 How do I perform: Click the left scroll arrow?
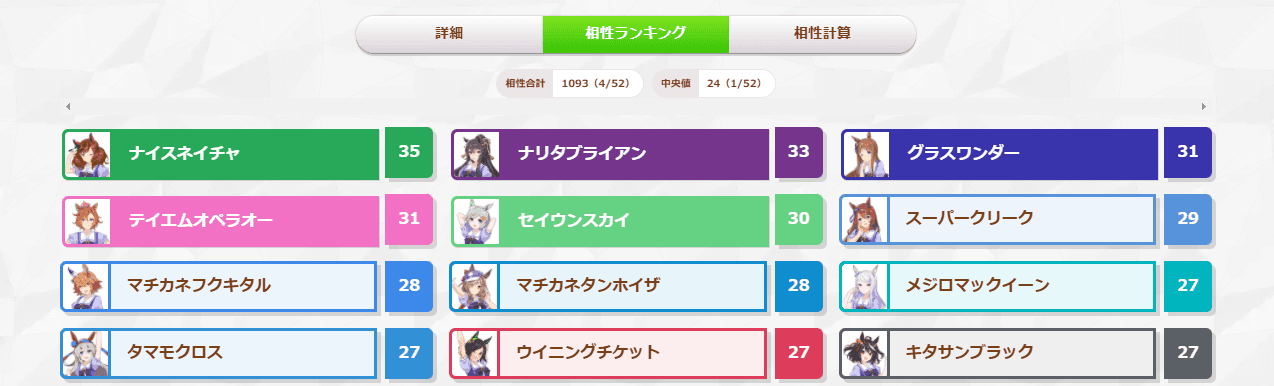coord(67,106)
